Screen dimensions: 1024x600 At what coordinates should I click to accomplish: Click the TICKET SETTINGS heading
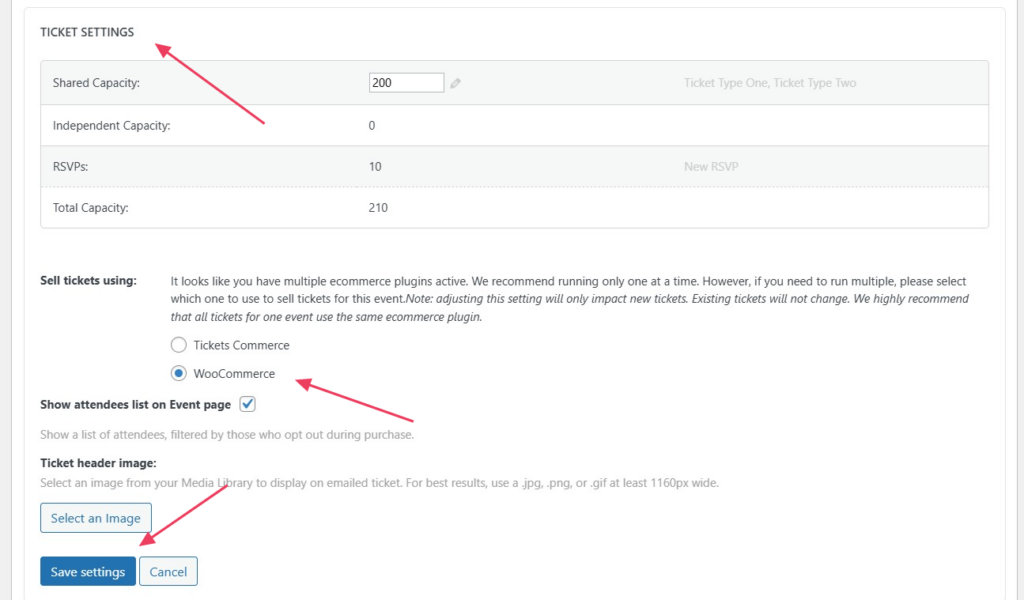click(87, 32)
